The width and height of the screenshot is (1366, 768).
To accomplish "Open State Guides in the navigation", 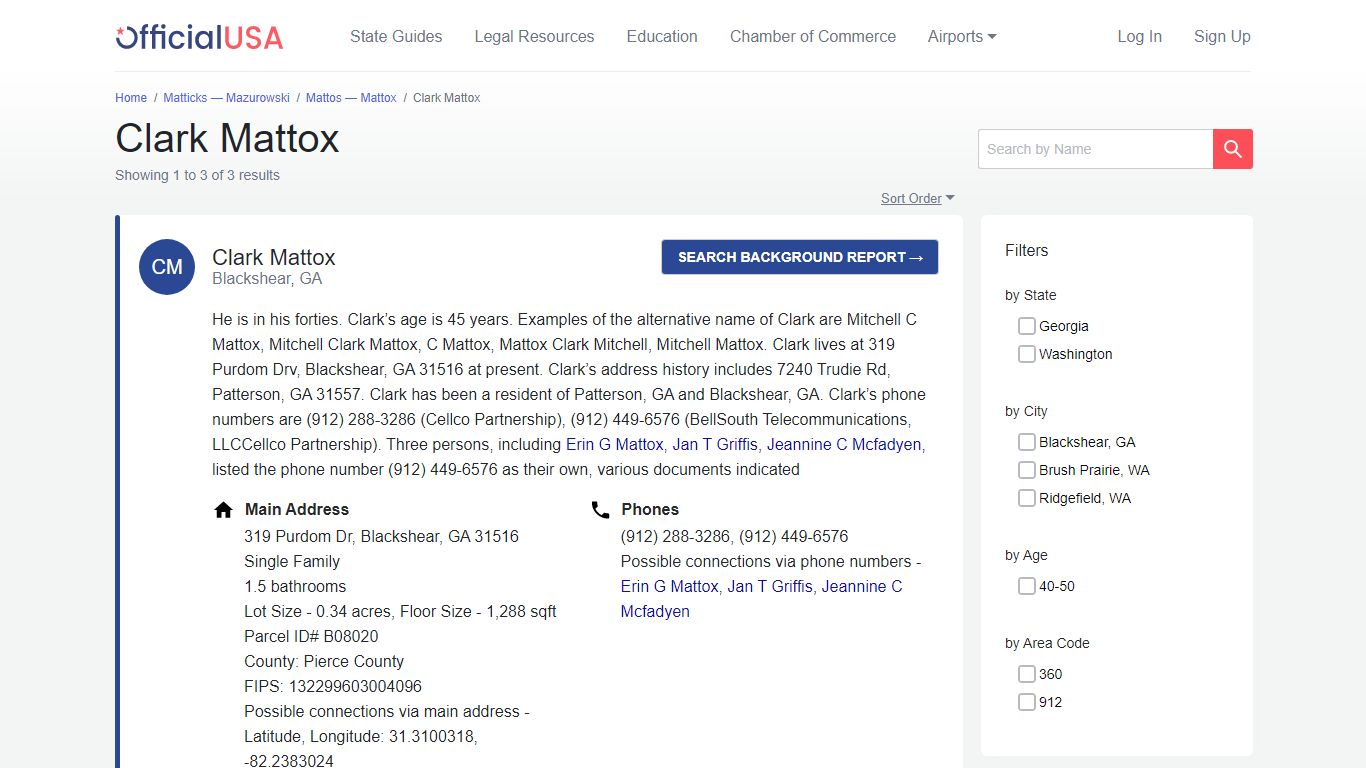I will (x=396, y=37).
